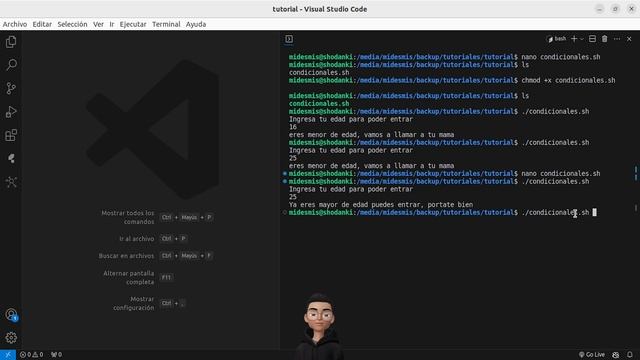Open the Ir menu

pyautogui.click(x=112, y=24)
